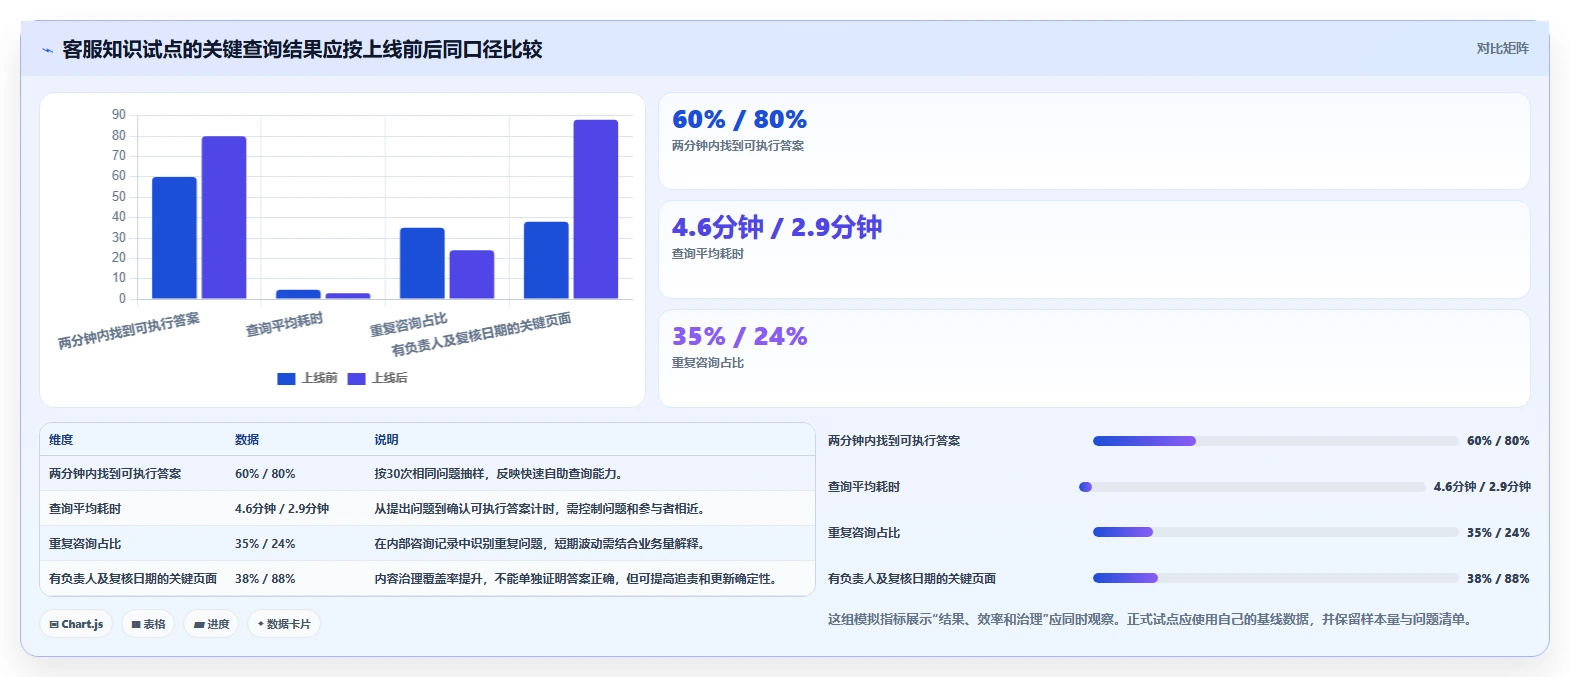Screen dimensions: 1570x677
Task: Toggle the 上线后 dataset in the chart legend
Action: [377, 378]
